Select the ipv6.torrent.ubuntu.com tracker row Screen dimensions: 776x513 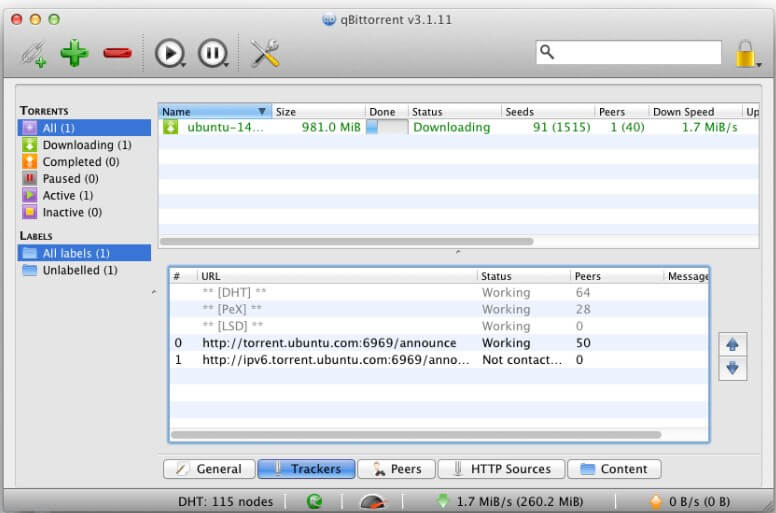tap(438, 360)
